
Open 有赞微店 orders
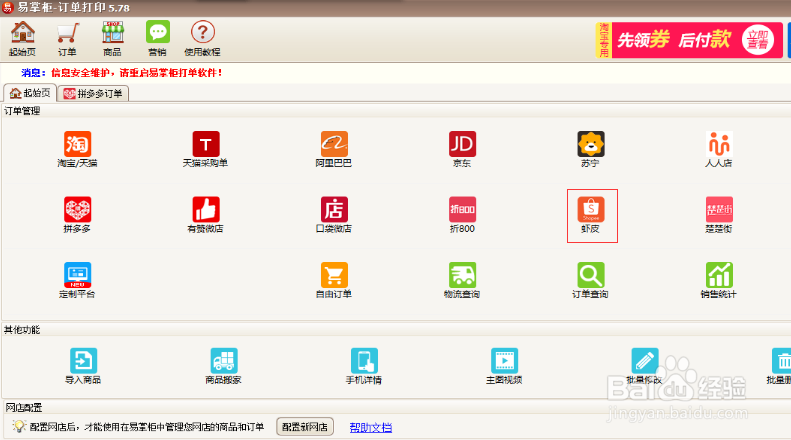[x=205, y=215]
